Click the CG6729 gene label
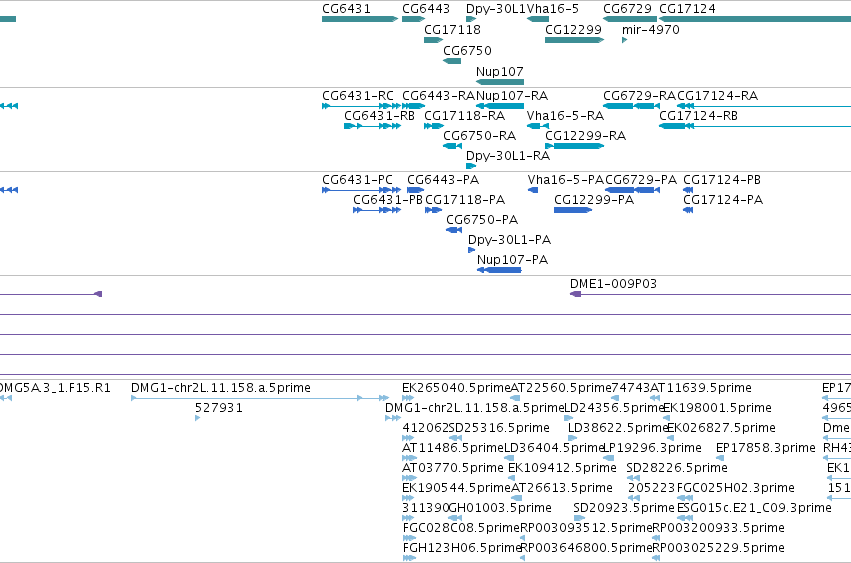Image resolution: width=851 pixels, height=563 pixels. click(627, 9)
